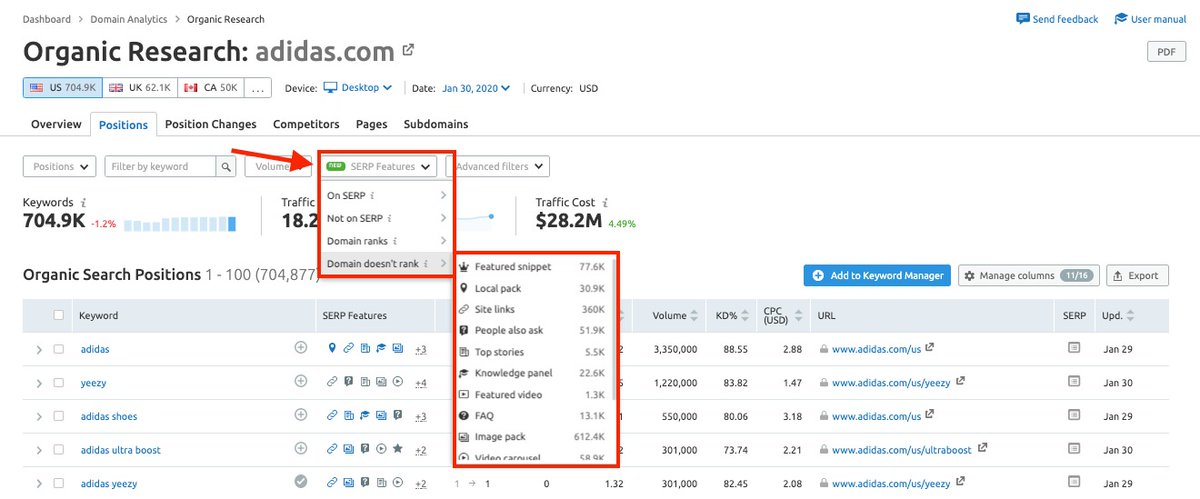
Task: Switch to Position Changes tab
Action: click(211, 124)
